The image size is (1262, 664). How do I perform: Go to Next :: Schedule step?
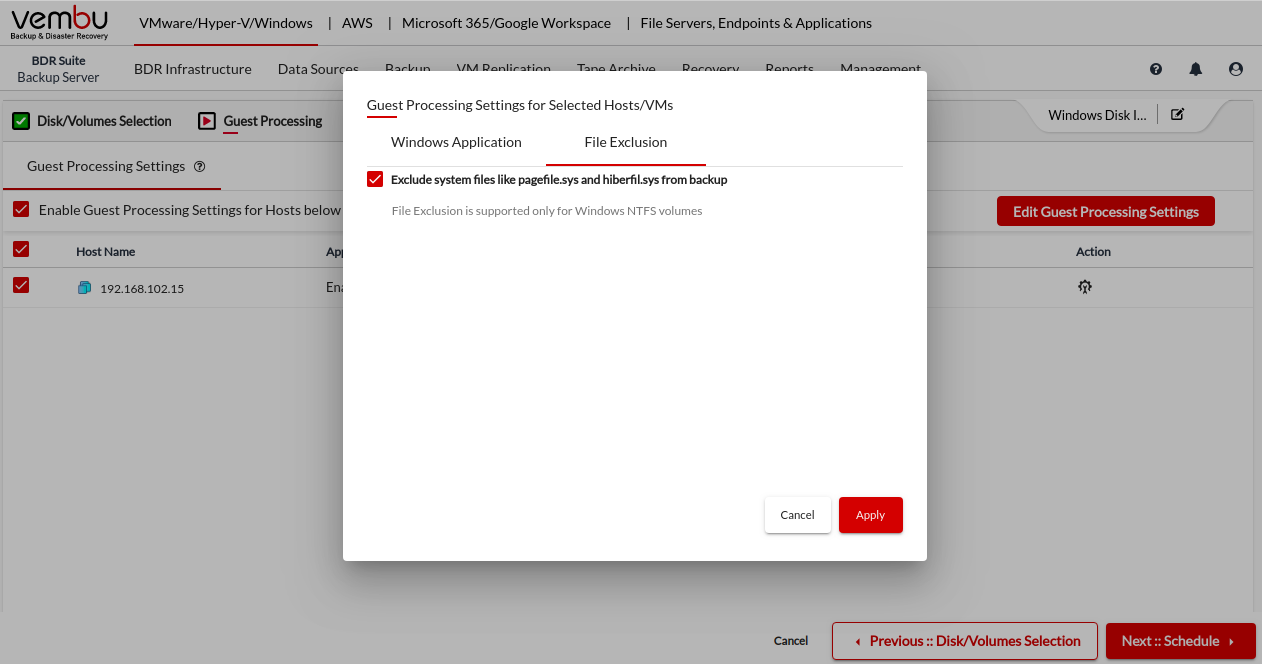tap(1179, 641)
